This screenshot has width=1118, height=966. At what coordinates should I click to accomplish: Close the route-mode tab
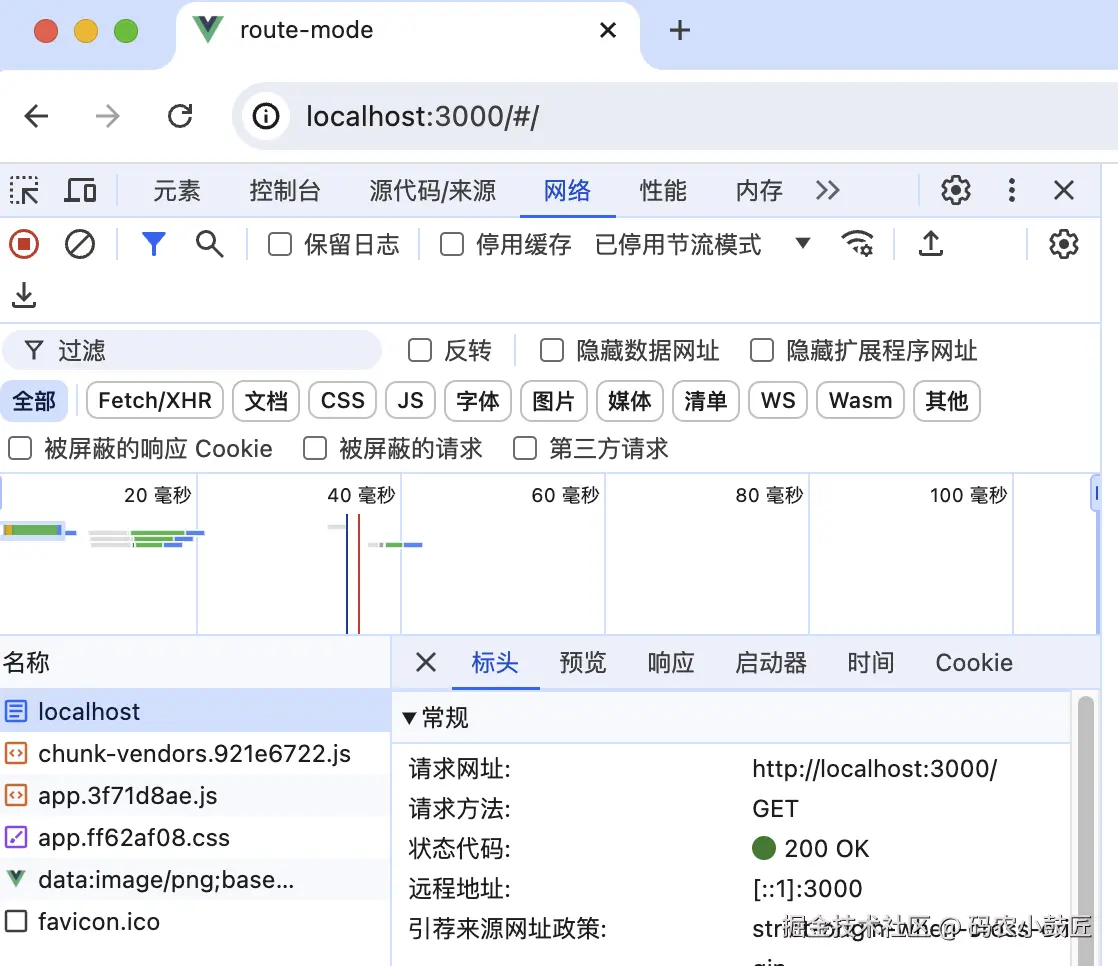click(x=607, y=31)
